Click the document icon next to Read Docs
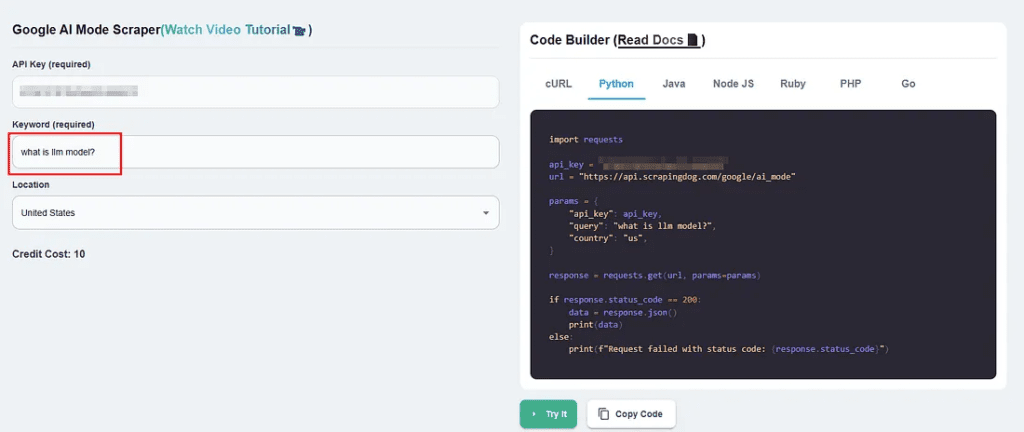Viewport: 1024px width, 432px height. click(694, 41)
